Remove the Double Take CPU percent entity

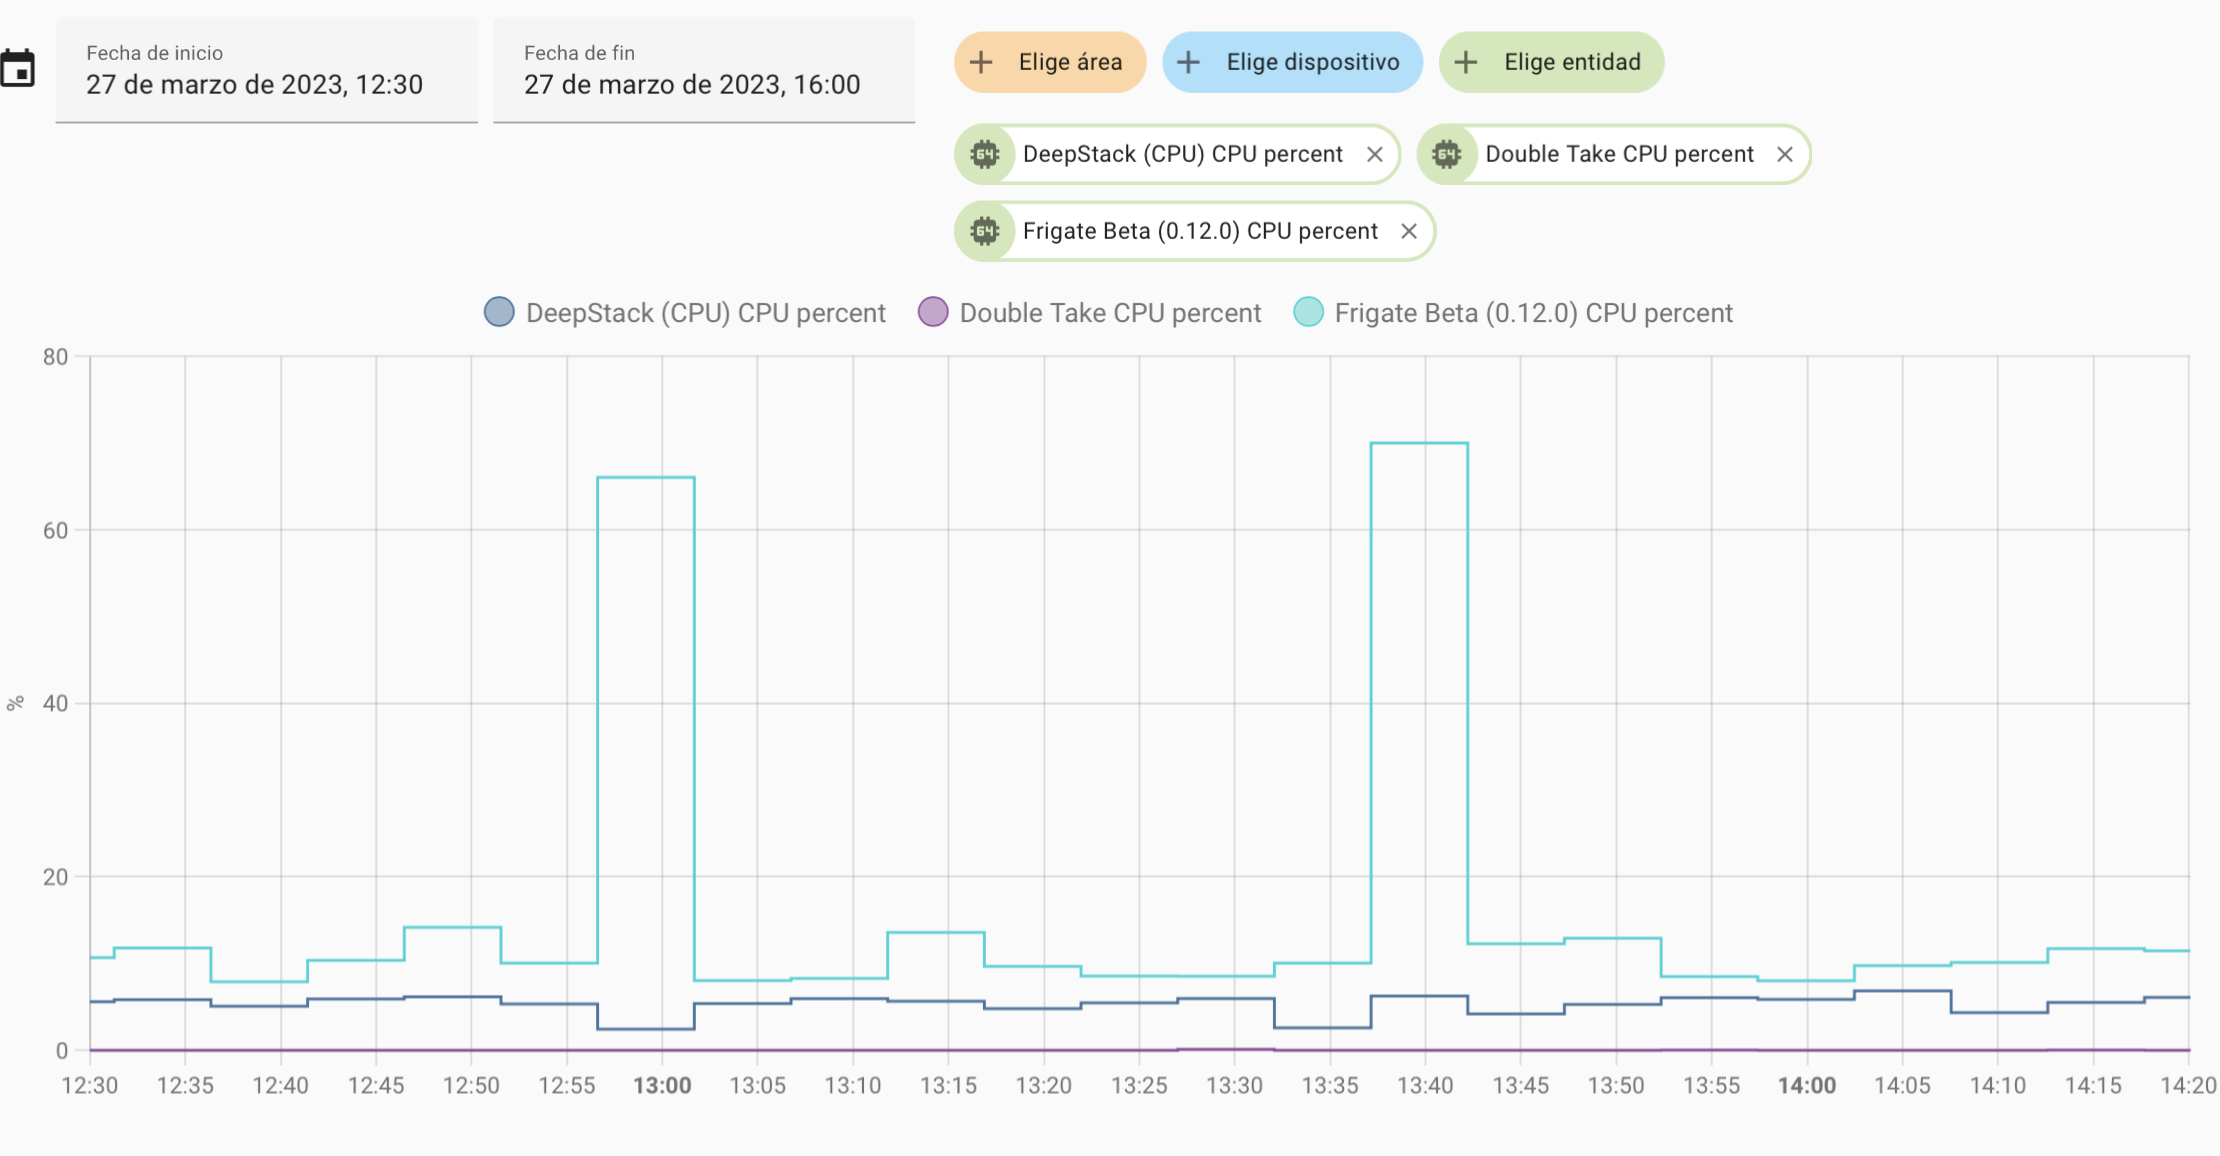1785,154
